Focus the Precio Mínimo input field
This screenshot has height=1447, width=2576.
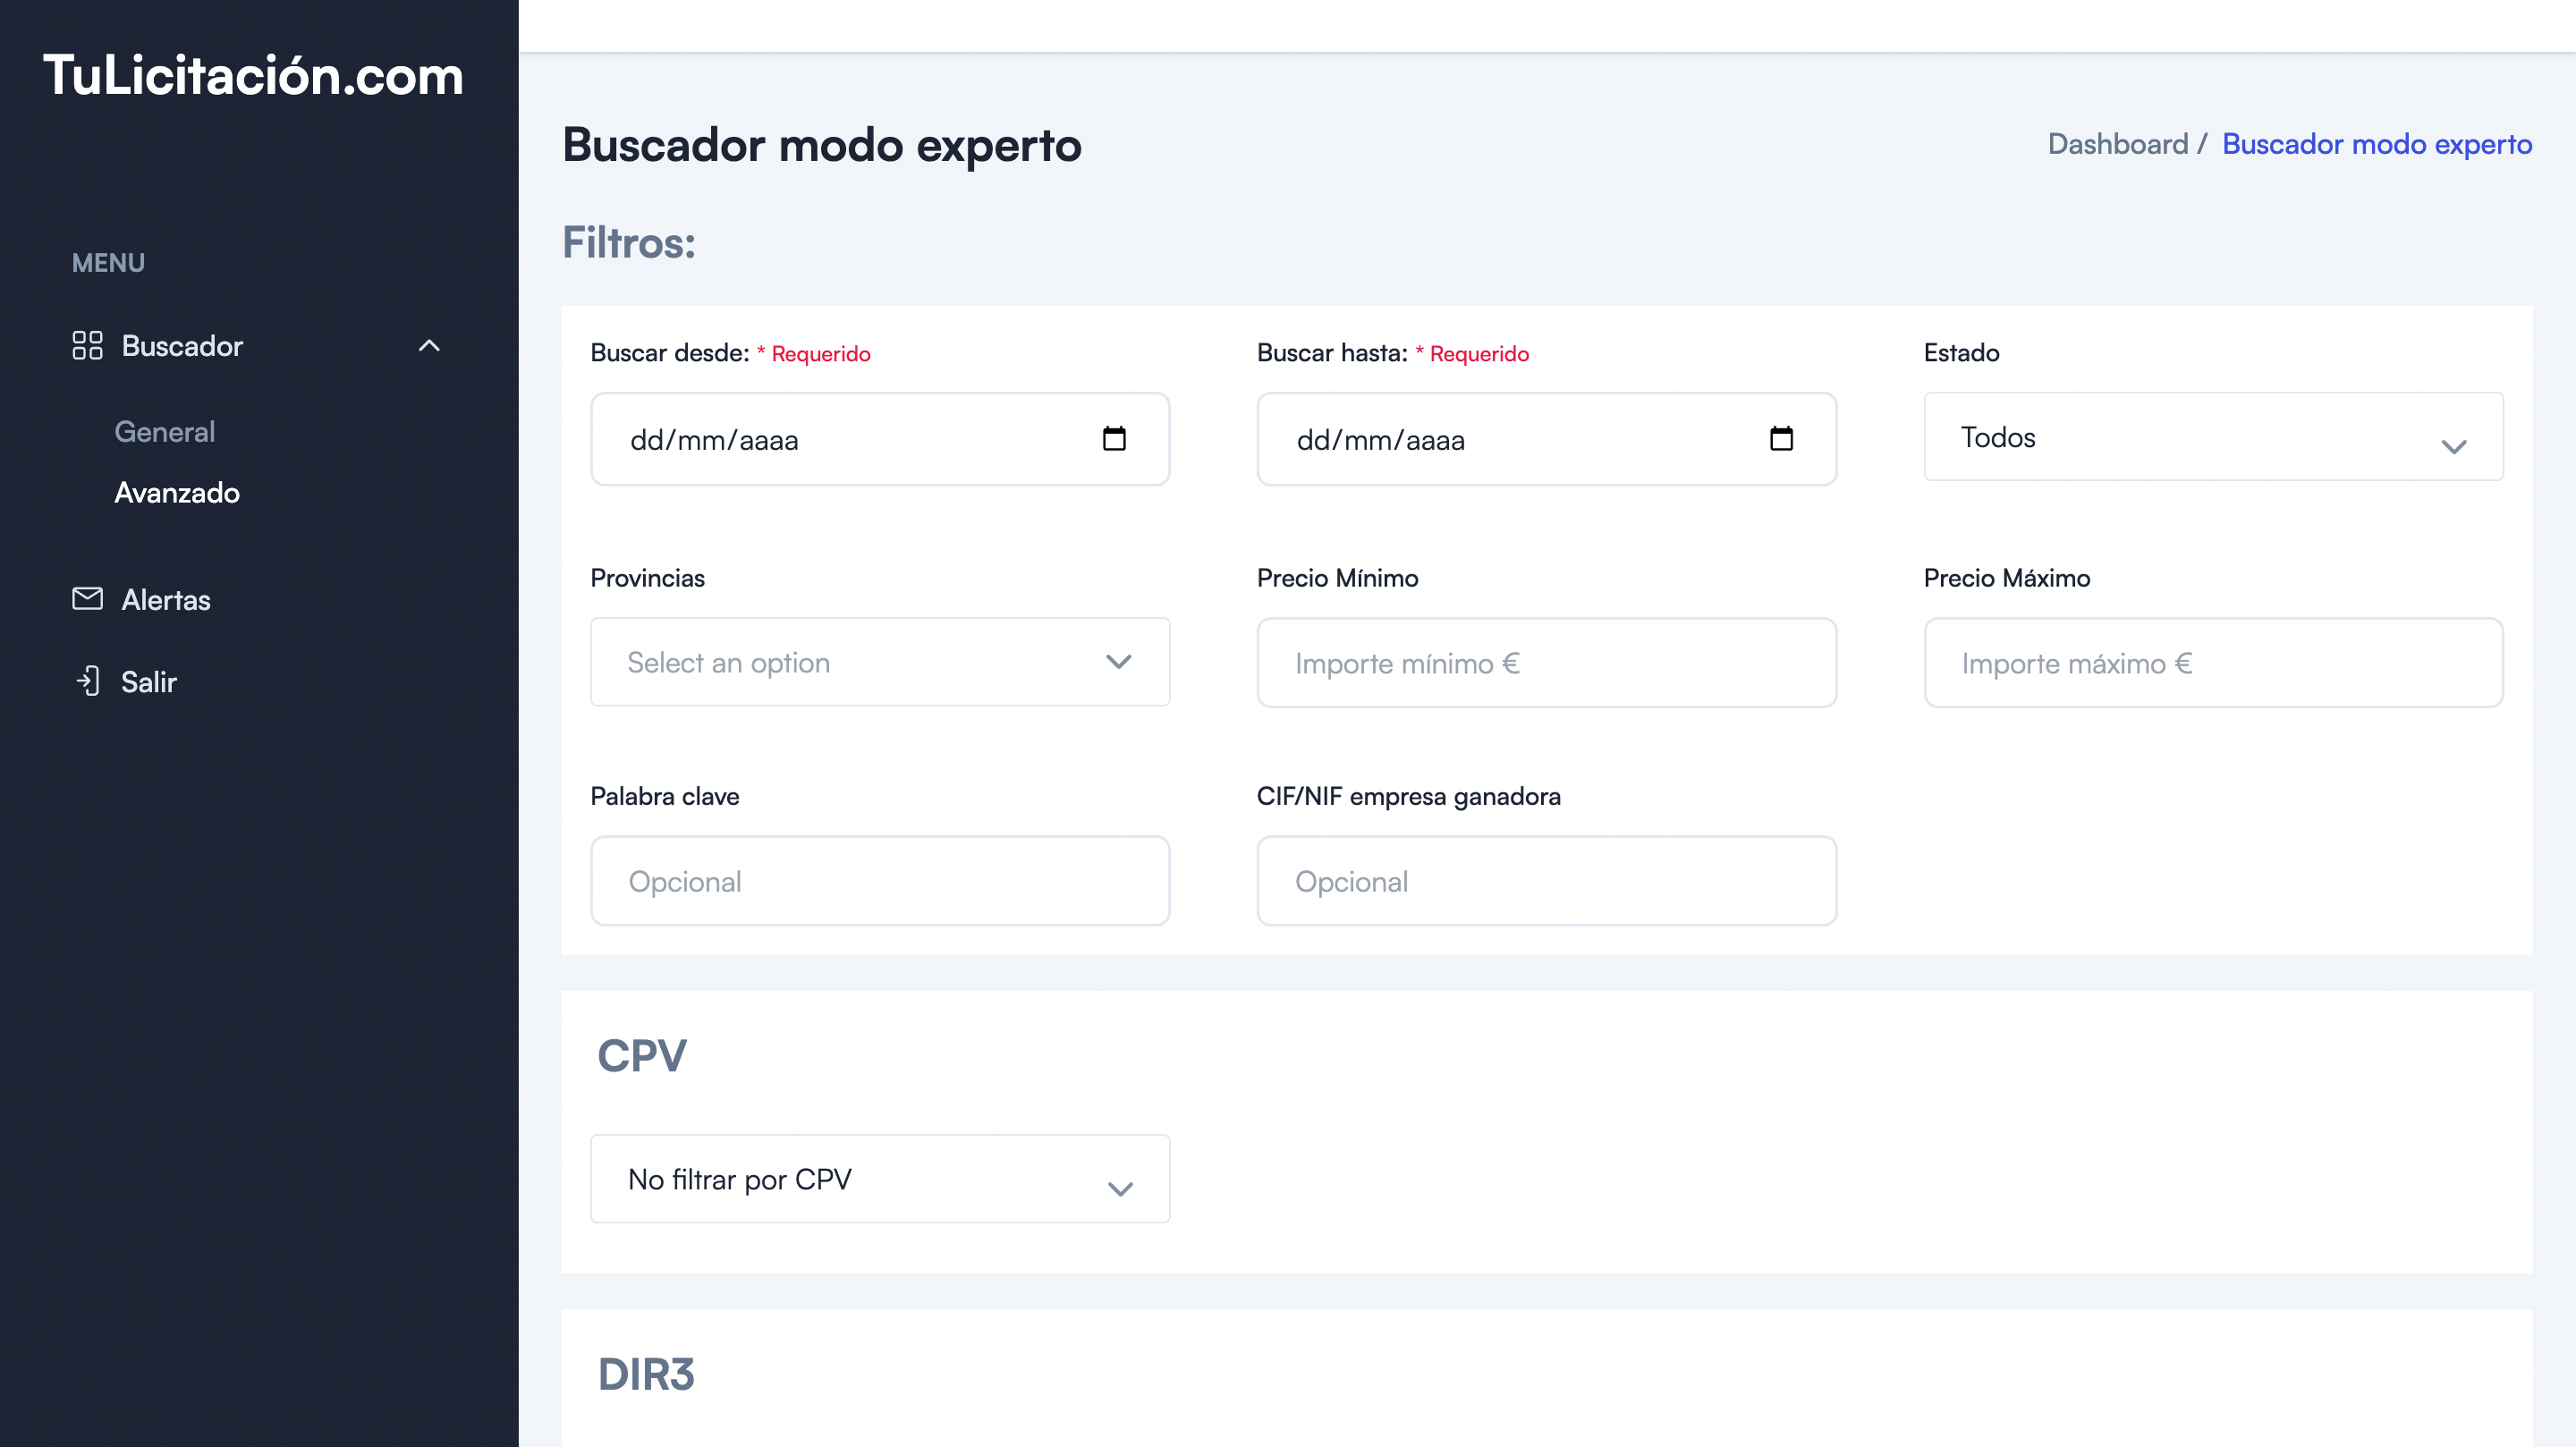click(x=1546, y=663)
